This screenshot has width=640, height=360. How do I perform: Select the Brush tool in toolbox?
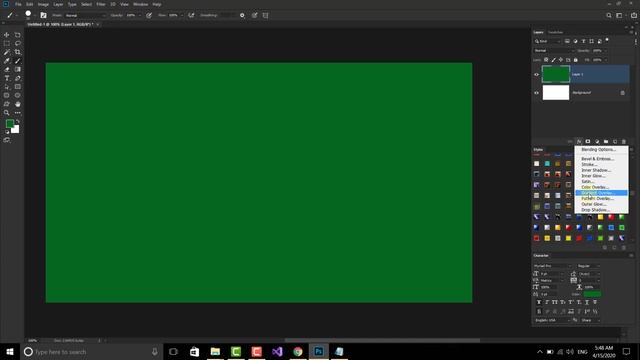pyautogui.click(x=18, y=61)
